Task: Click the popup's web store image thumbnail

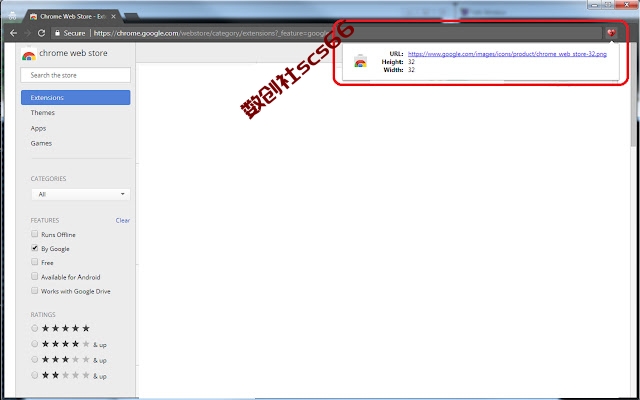Action: tap(360, 61)
